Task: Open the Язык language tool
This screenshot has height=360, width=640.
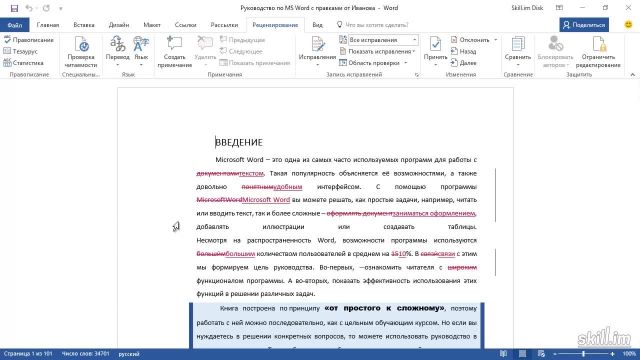Action: click(141, 51)
